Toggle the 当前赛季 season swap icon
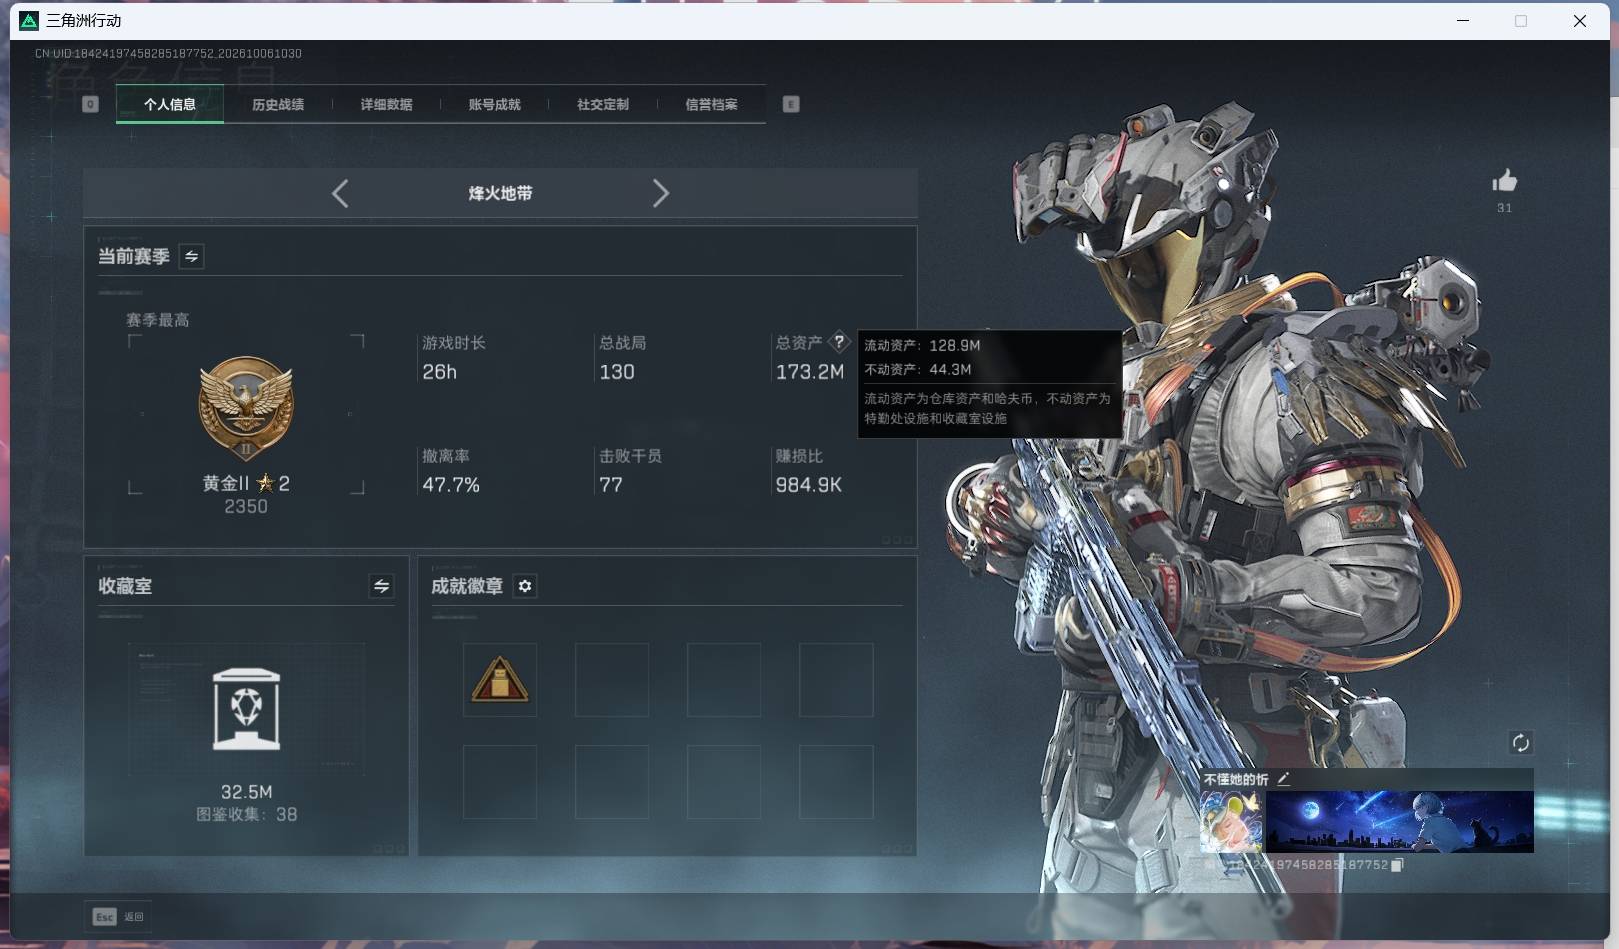This screenshot has width=1619, height=949. click(x=191, y=256)
